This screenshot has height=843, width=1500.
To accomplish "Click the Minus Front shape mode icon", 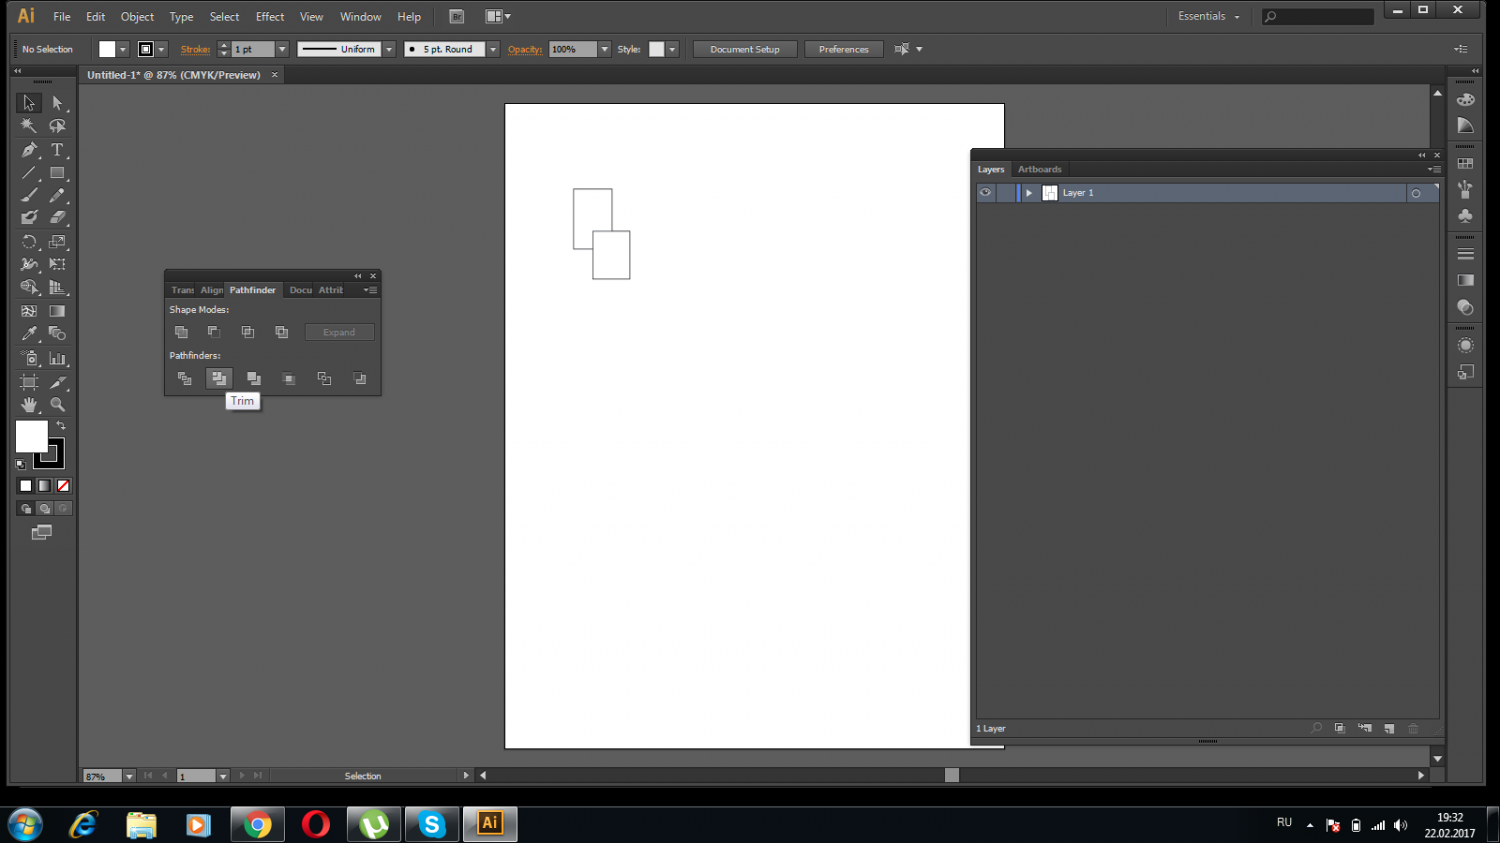I will click(x=214, y=332).
